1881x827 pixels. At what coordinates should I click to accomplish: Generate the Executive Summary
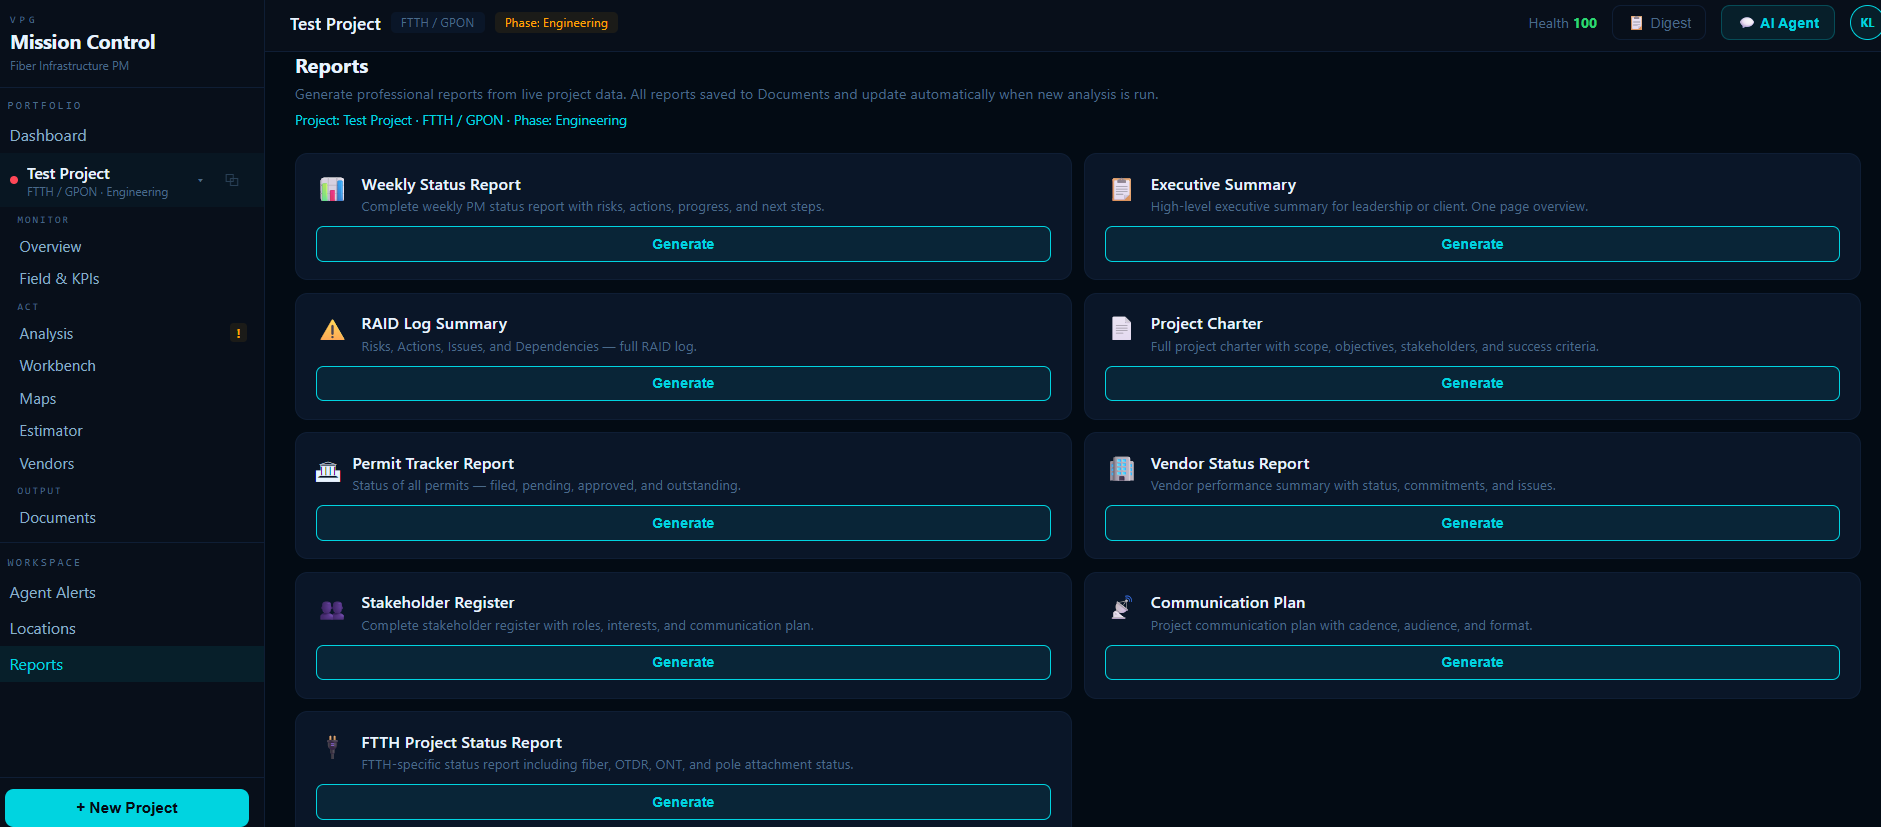(x=1472, y=244)
